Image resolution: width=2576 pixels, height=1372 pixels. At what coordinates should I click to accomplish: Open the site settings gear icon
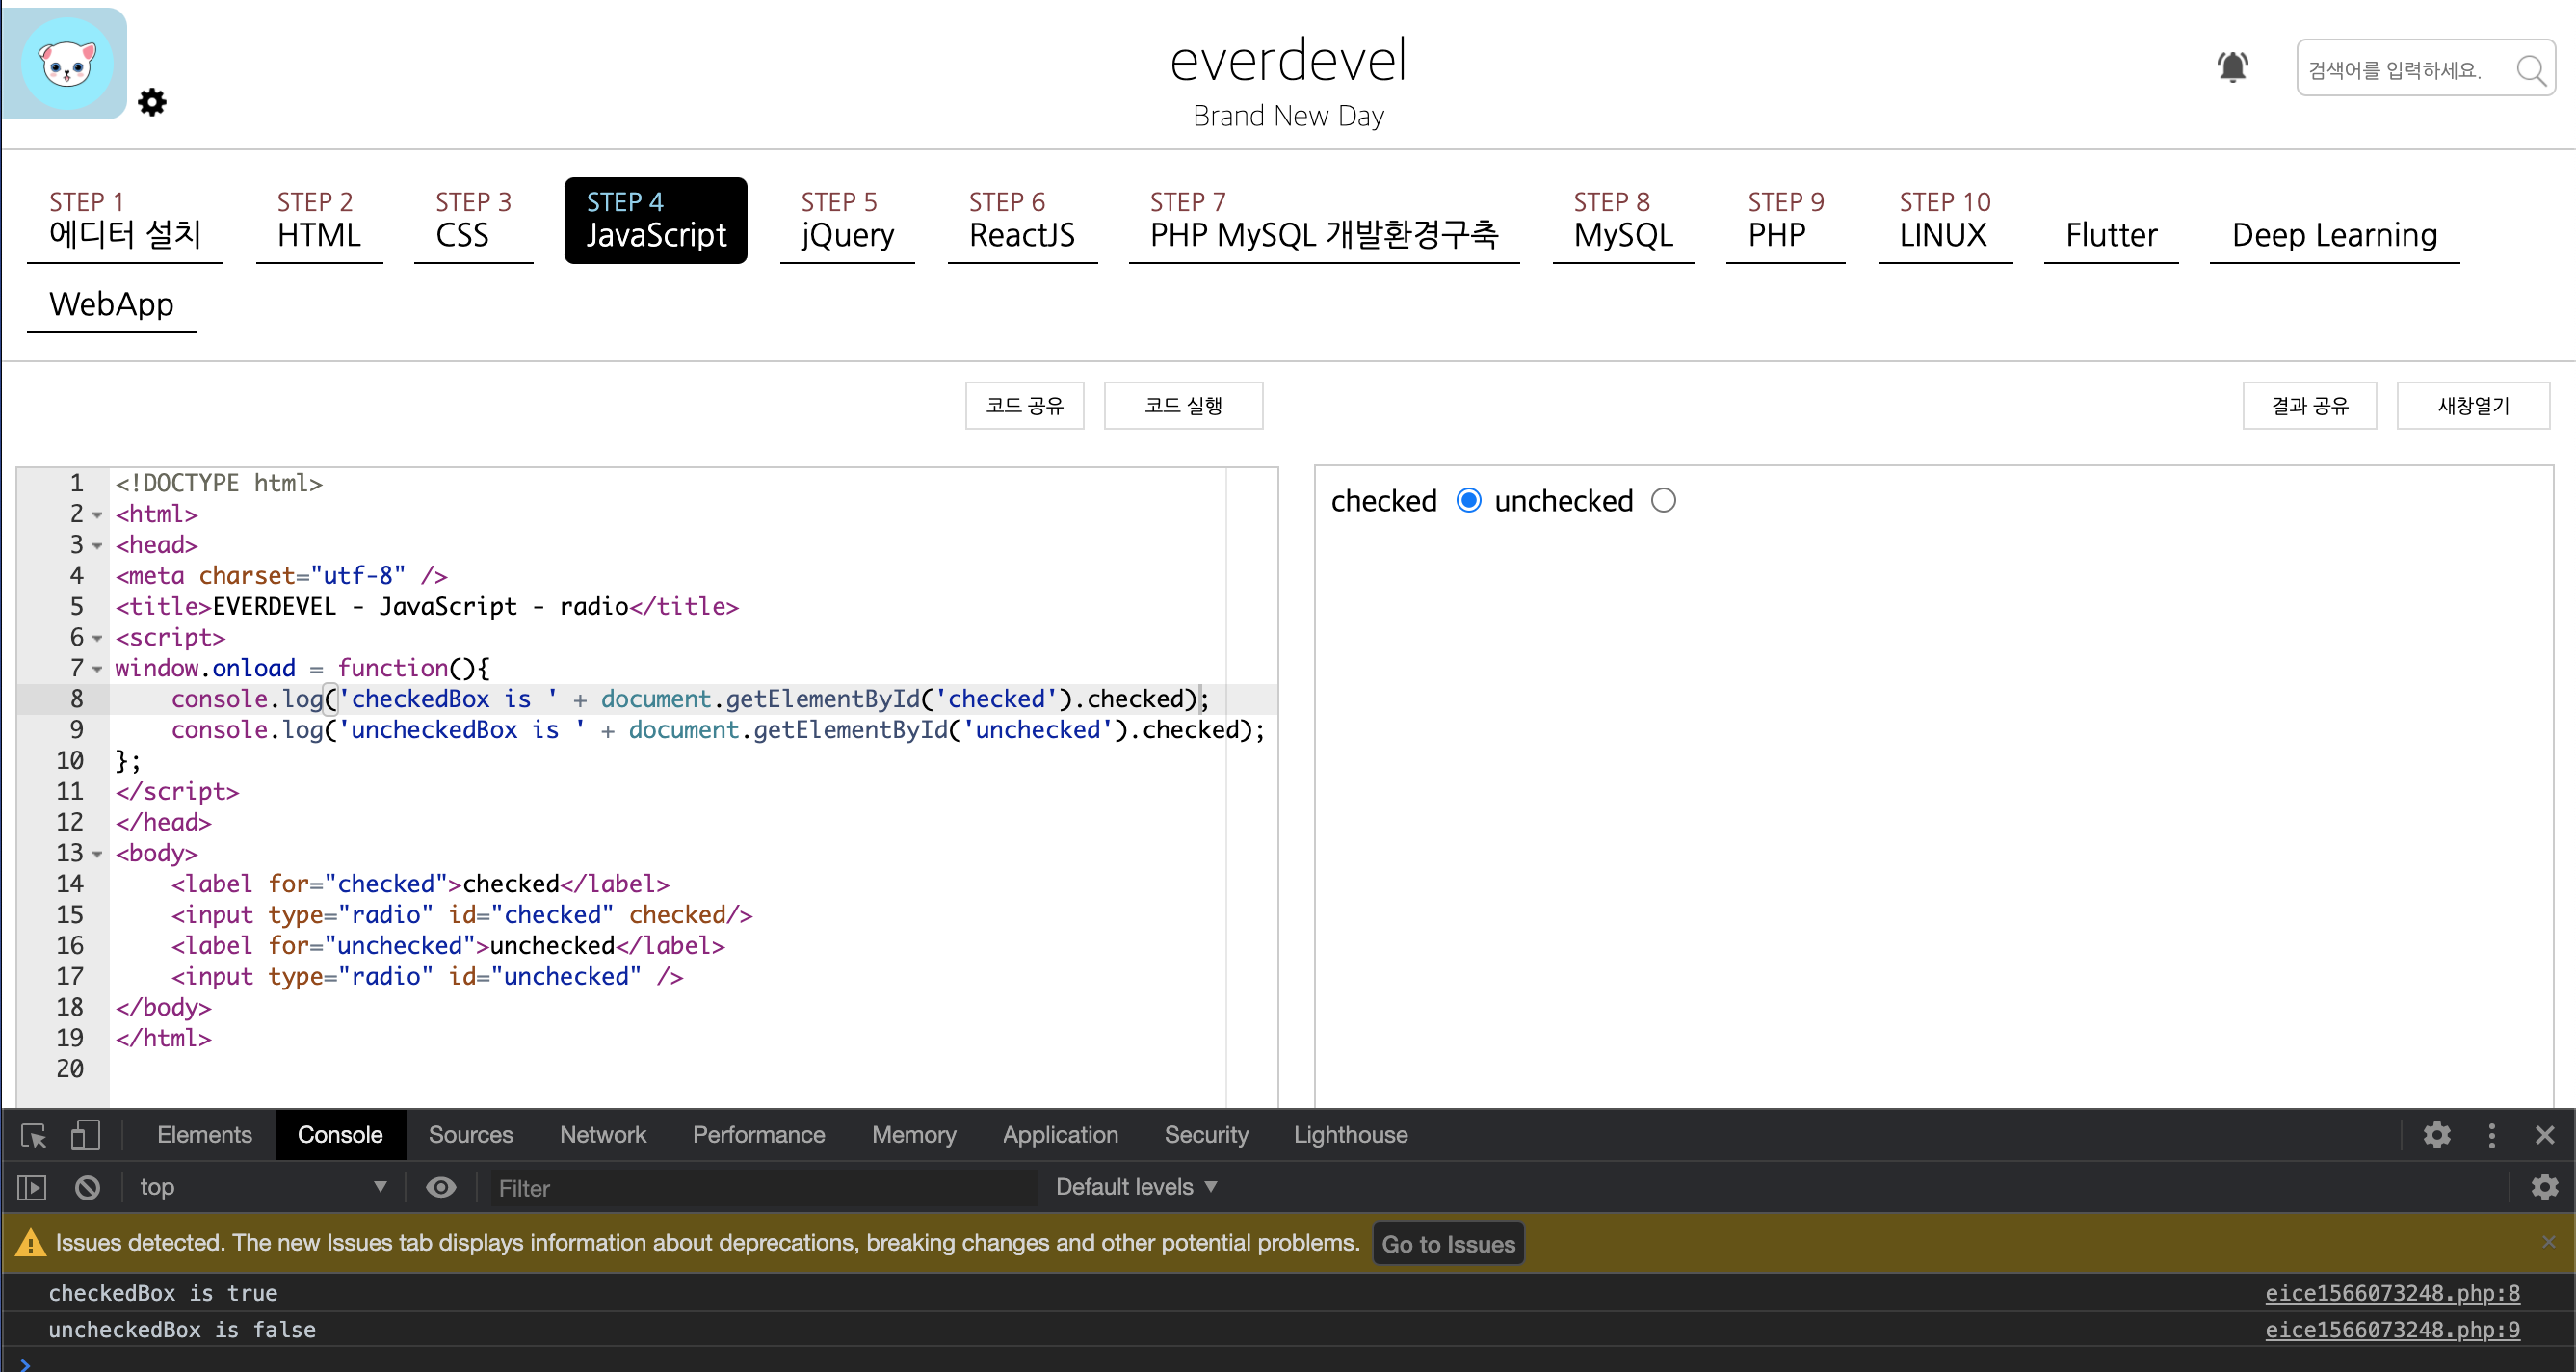(x=152, y=102)
